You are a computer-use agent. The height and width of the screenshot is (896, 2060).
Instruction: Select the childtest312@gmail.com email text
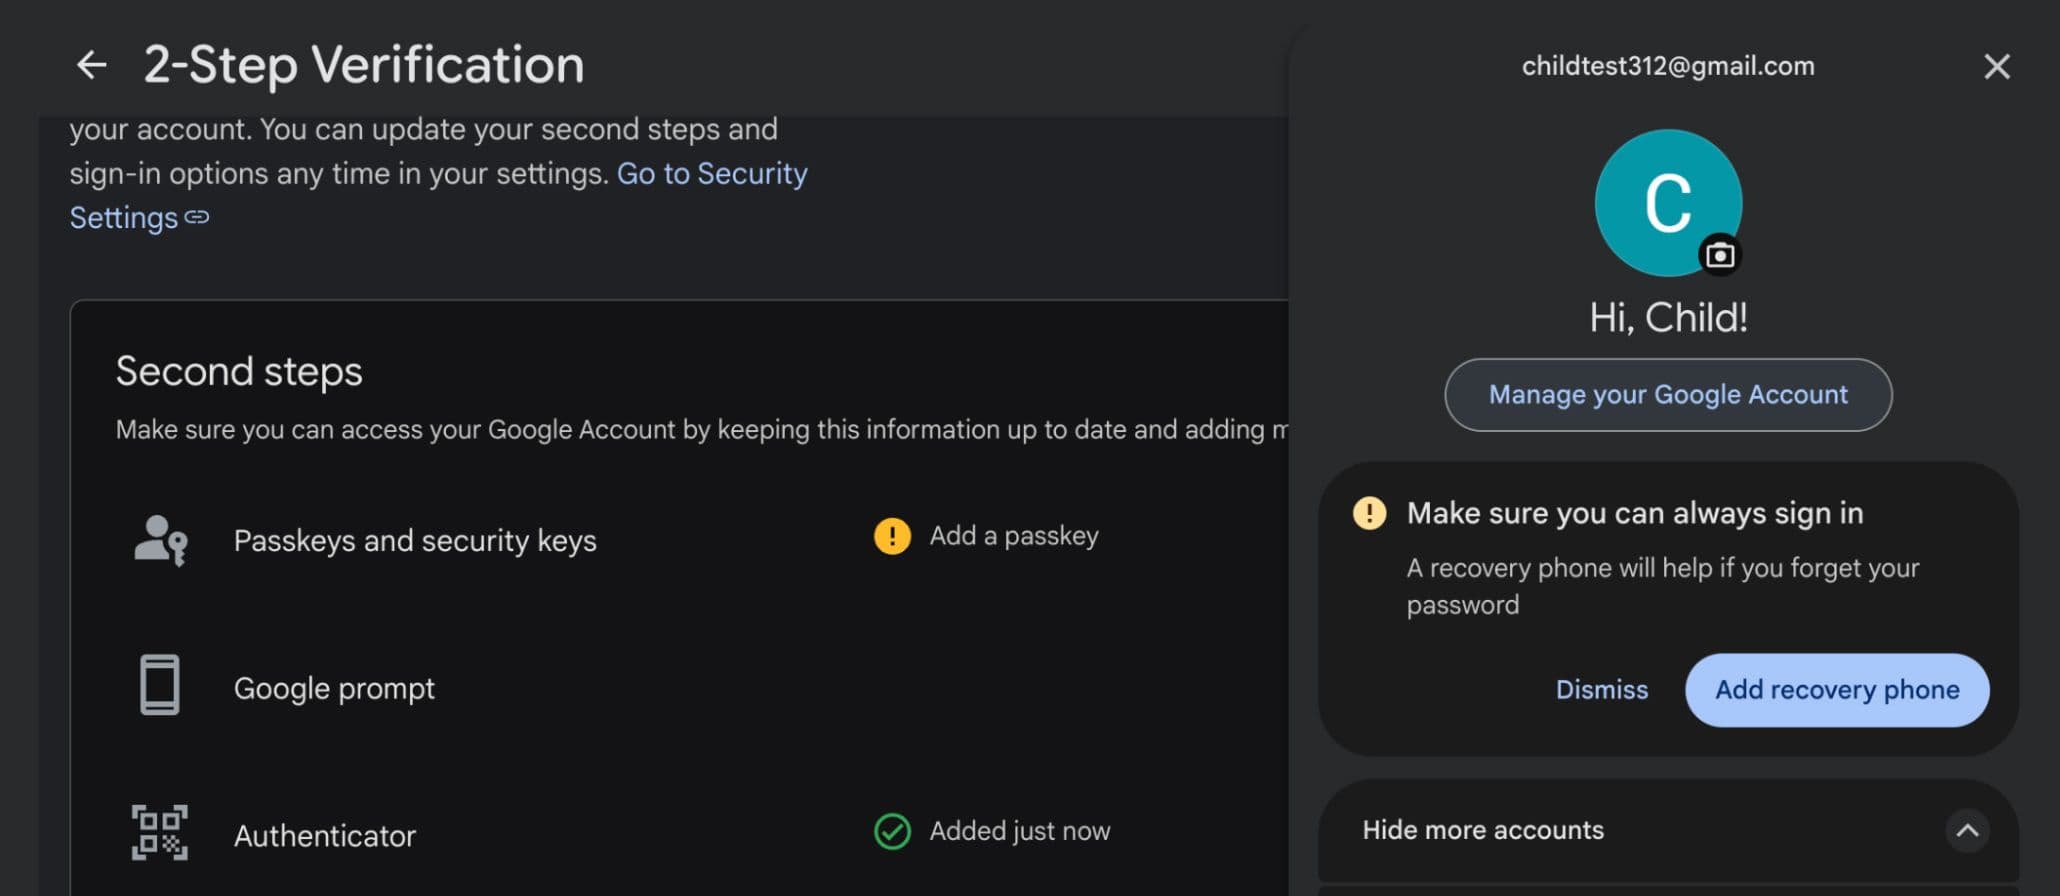pyautogui.click(x=1668, y=66)
